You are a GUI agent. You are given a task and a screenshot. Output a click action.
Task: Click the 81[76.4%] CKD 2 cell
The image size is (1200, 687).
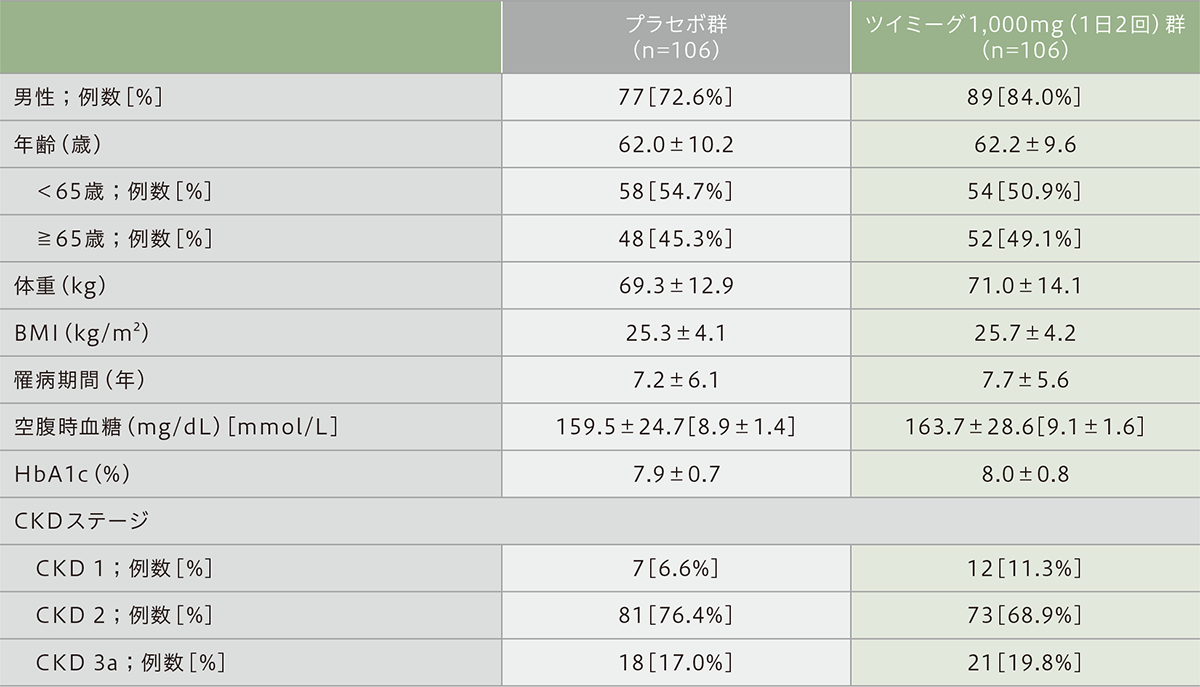(x=676, y=615)
